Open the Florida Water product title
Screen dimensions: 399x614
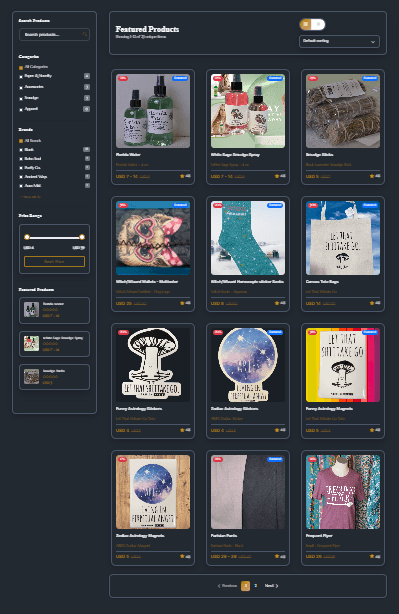click(128, 155)
